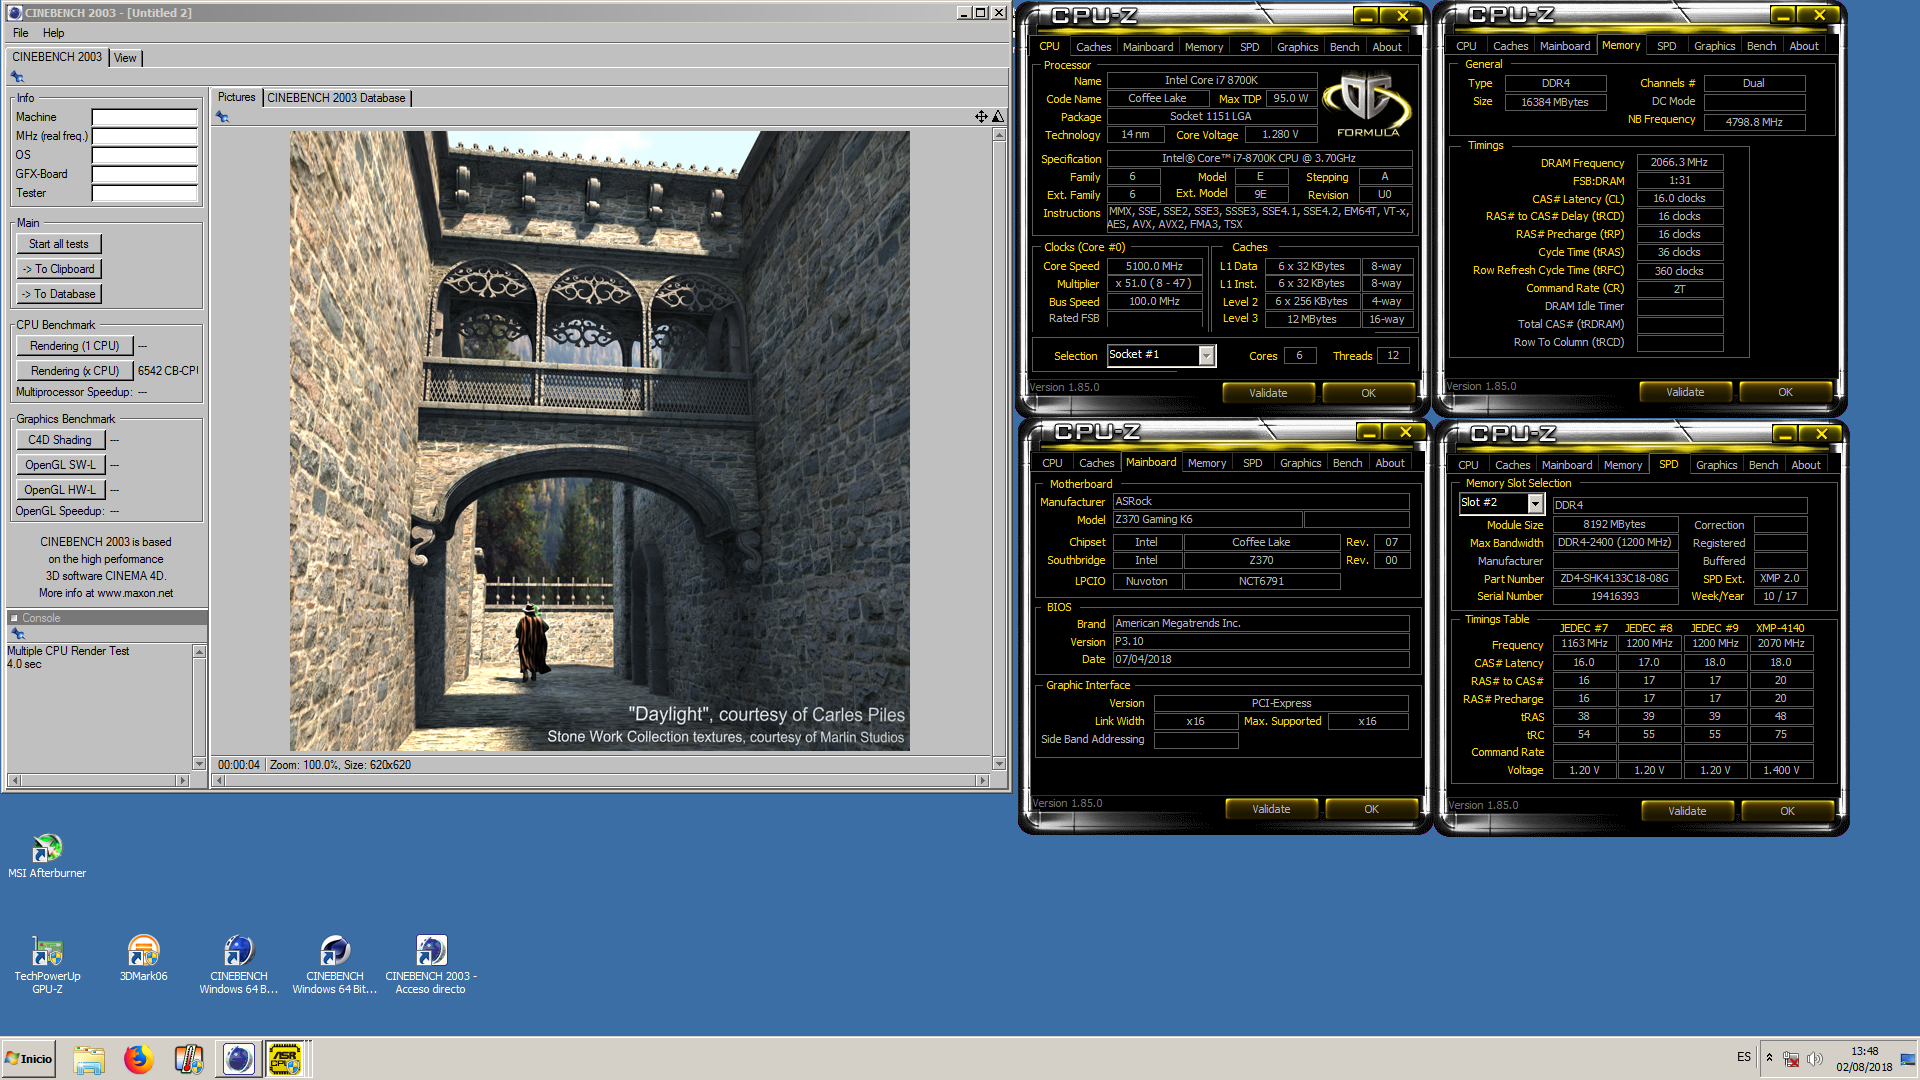Image resolution: width=1920 pixels, height=1080 pixels.
Task: Open the Inicio start button
Action: [x=28, y=1059]
